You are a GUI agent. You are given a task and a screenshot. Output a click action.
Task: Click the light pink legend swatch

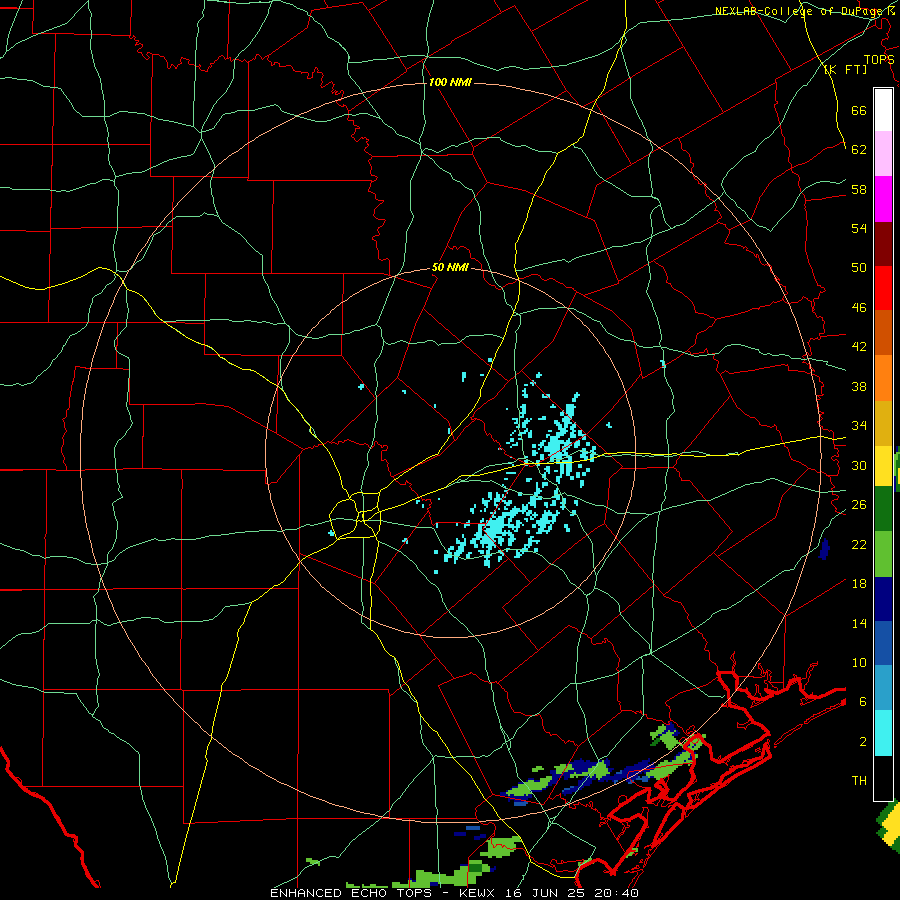tap(883, 154)
